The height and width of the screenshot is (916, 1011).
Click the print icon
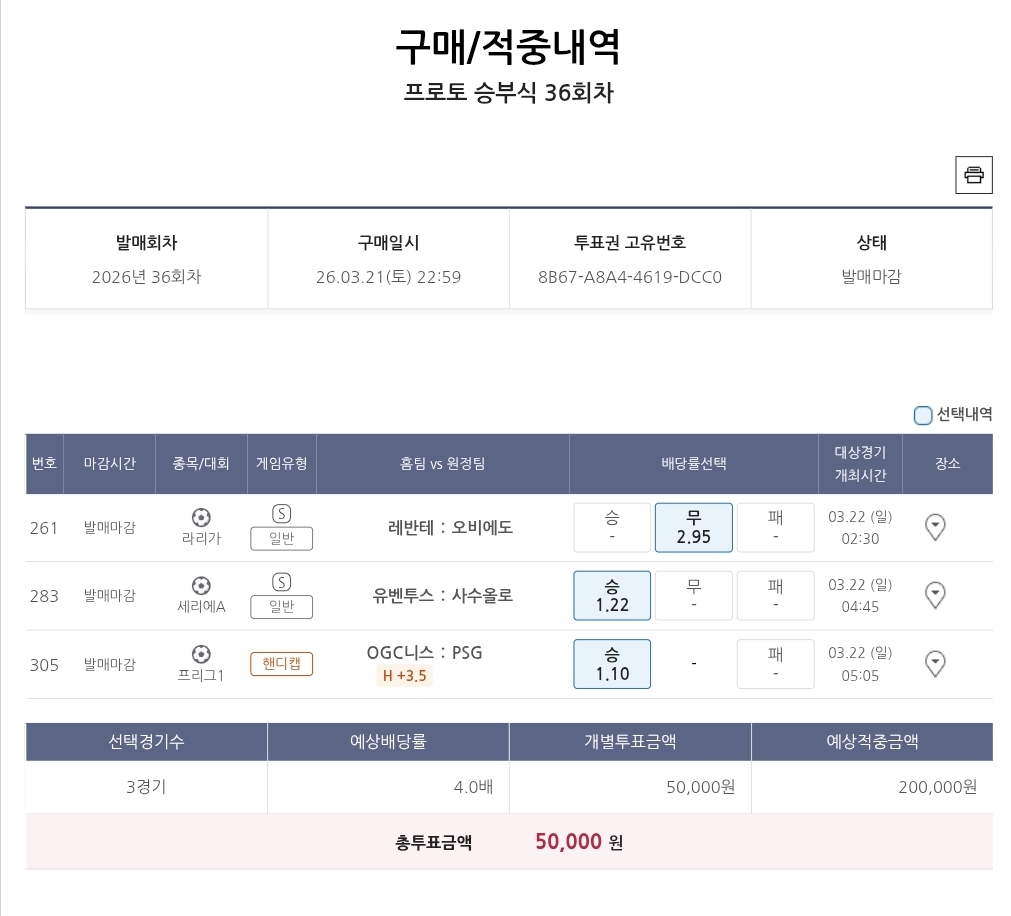tap(973, 175)
